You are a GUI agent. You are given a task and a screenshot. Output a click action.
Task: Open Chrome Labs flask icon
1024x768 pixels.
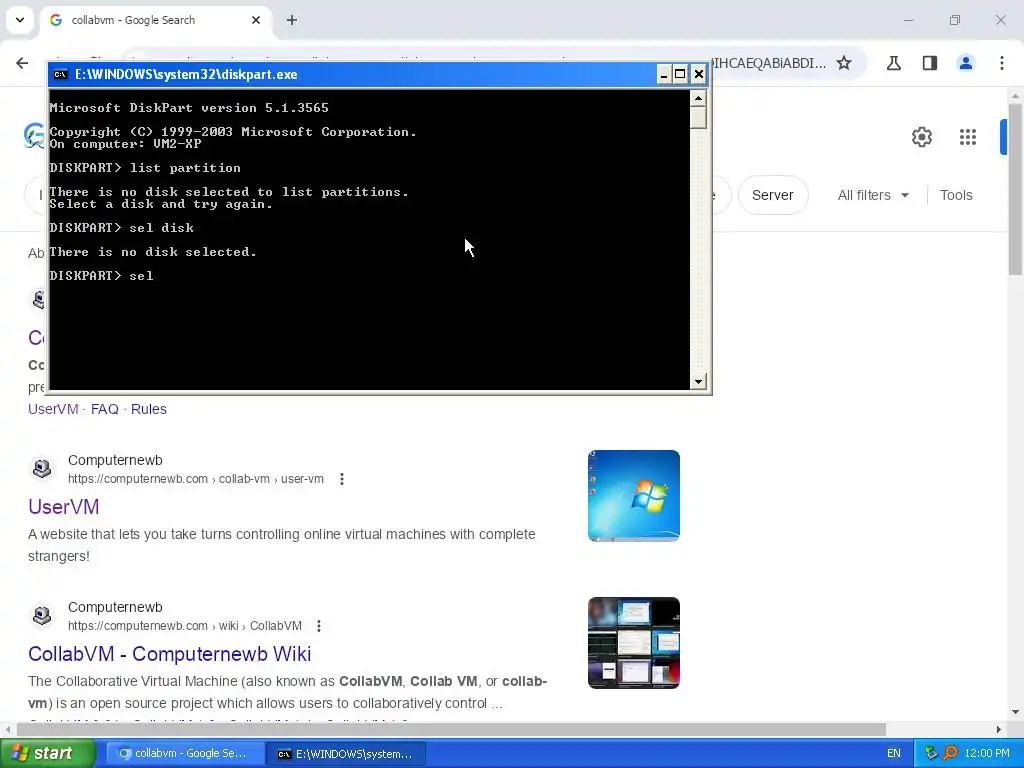pyautogui.click(x=893, y=63)
